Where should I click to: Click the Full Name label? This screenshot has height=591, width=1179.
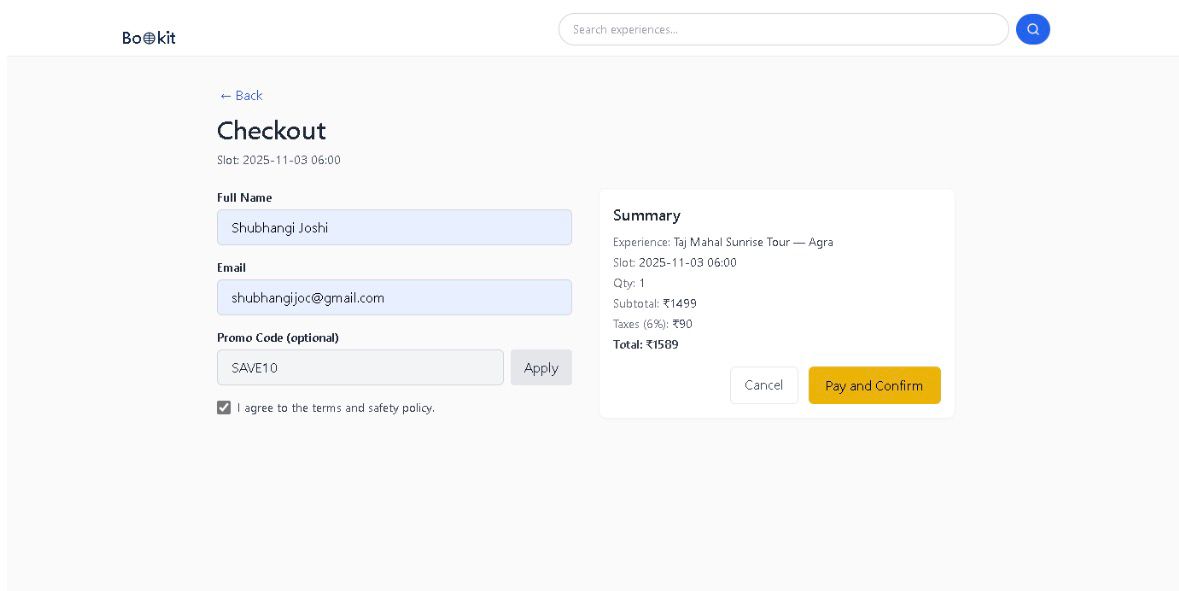click(x=244, y=198)
